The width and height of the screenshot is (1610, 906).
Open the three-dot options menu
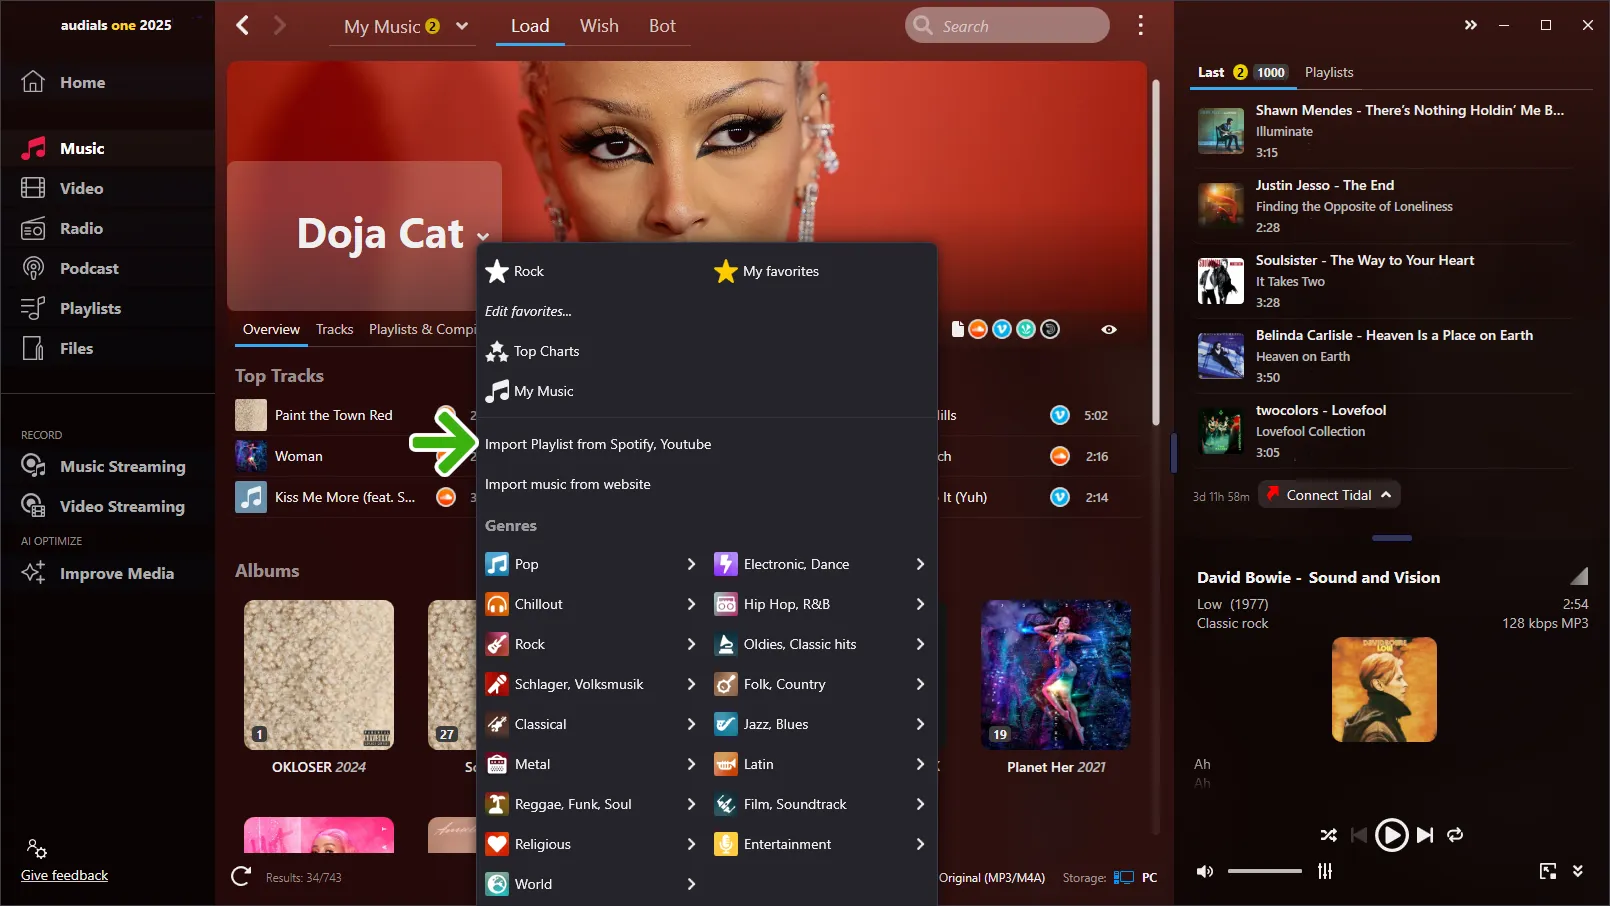[x=1140, y=25]
